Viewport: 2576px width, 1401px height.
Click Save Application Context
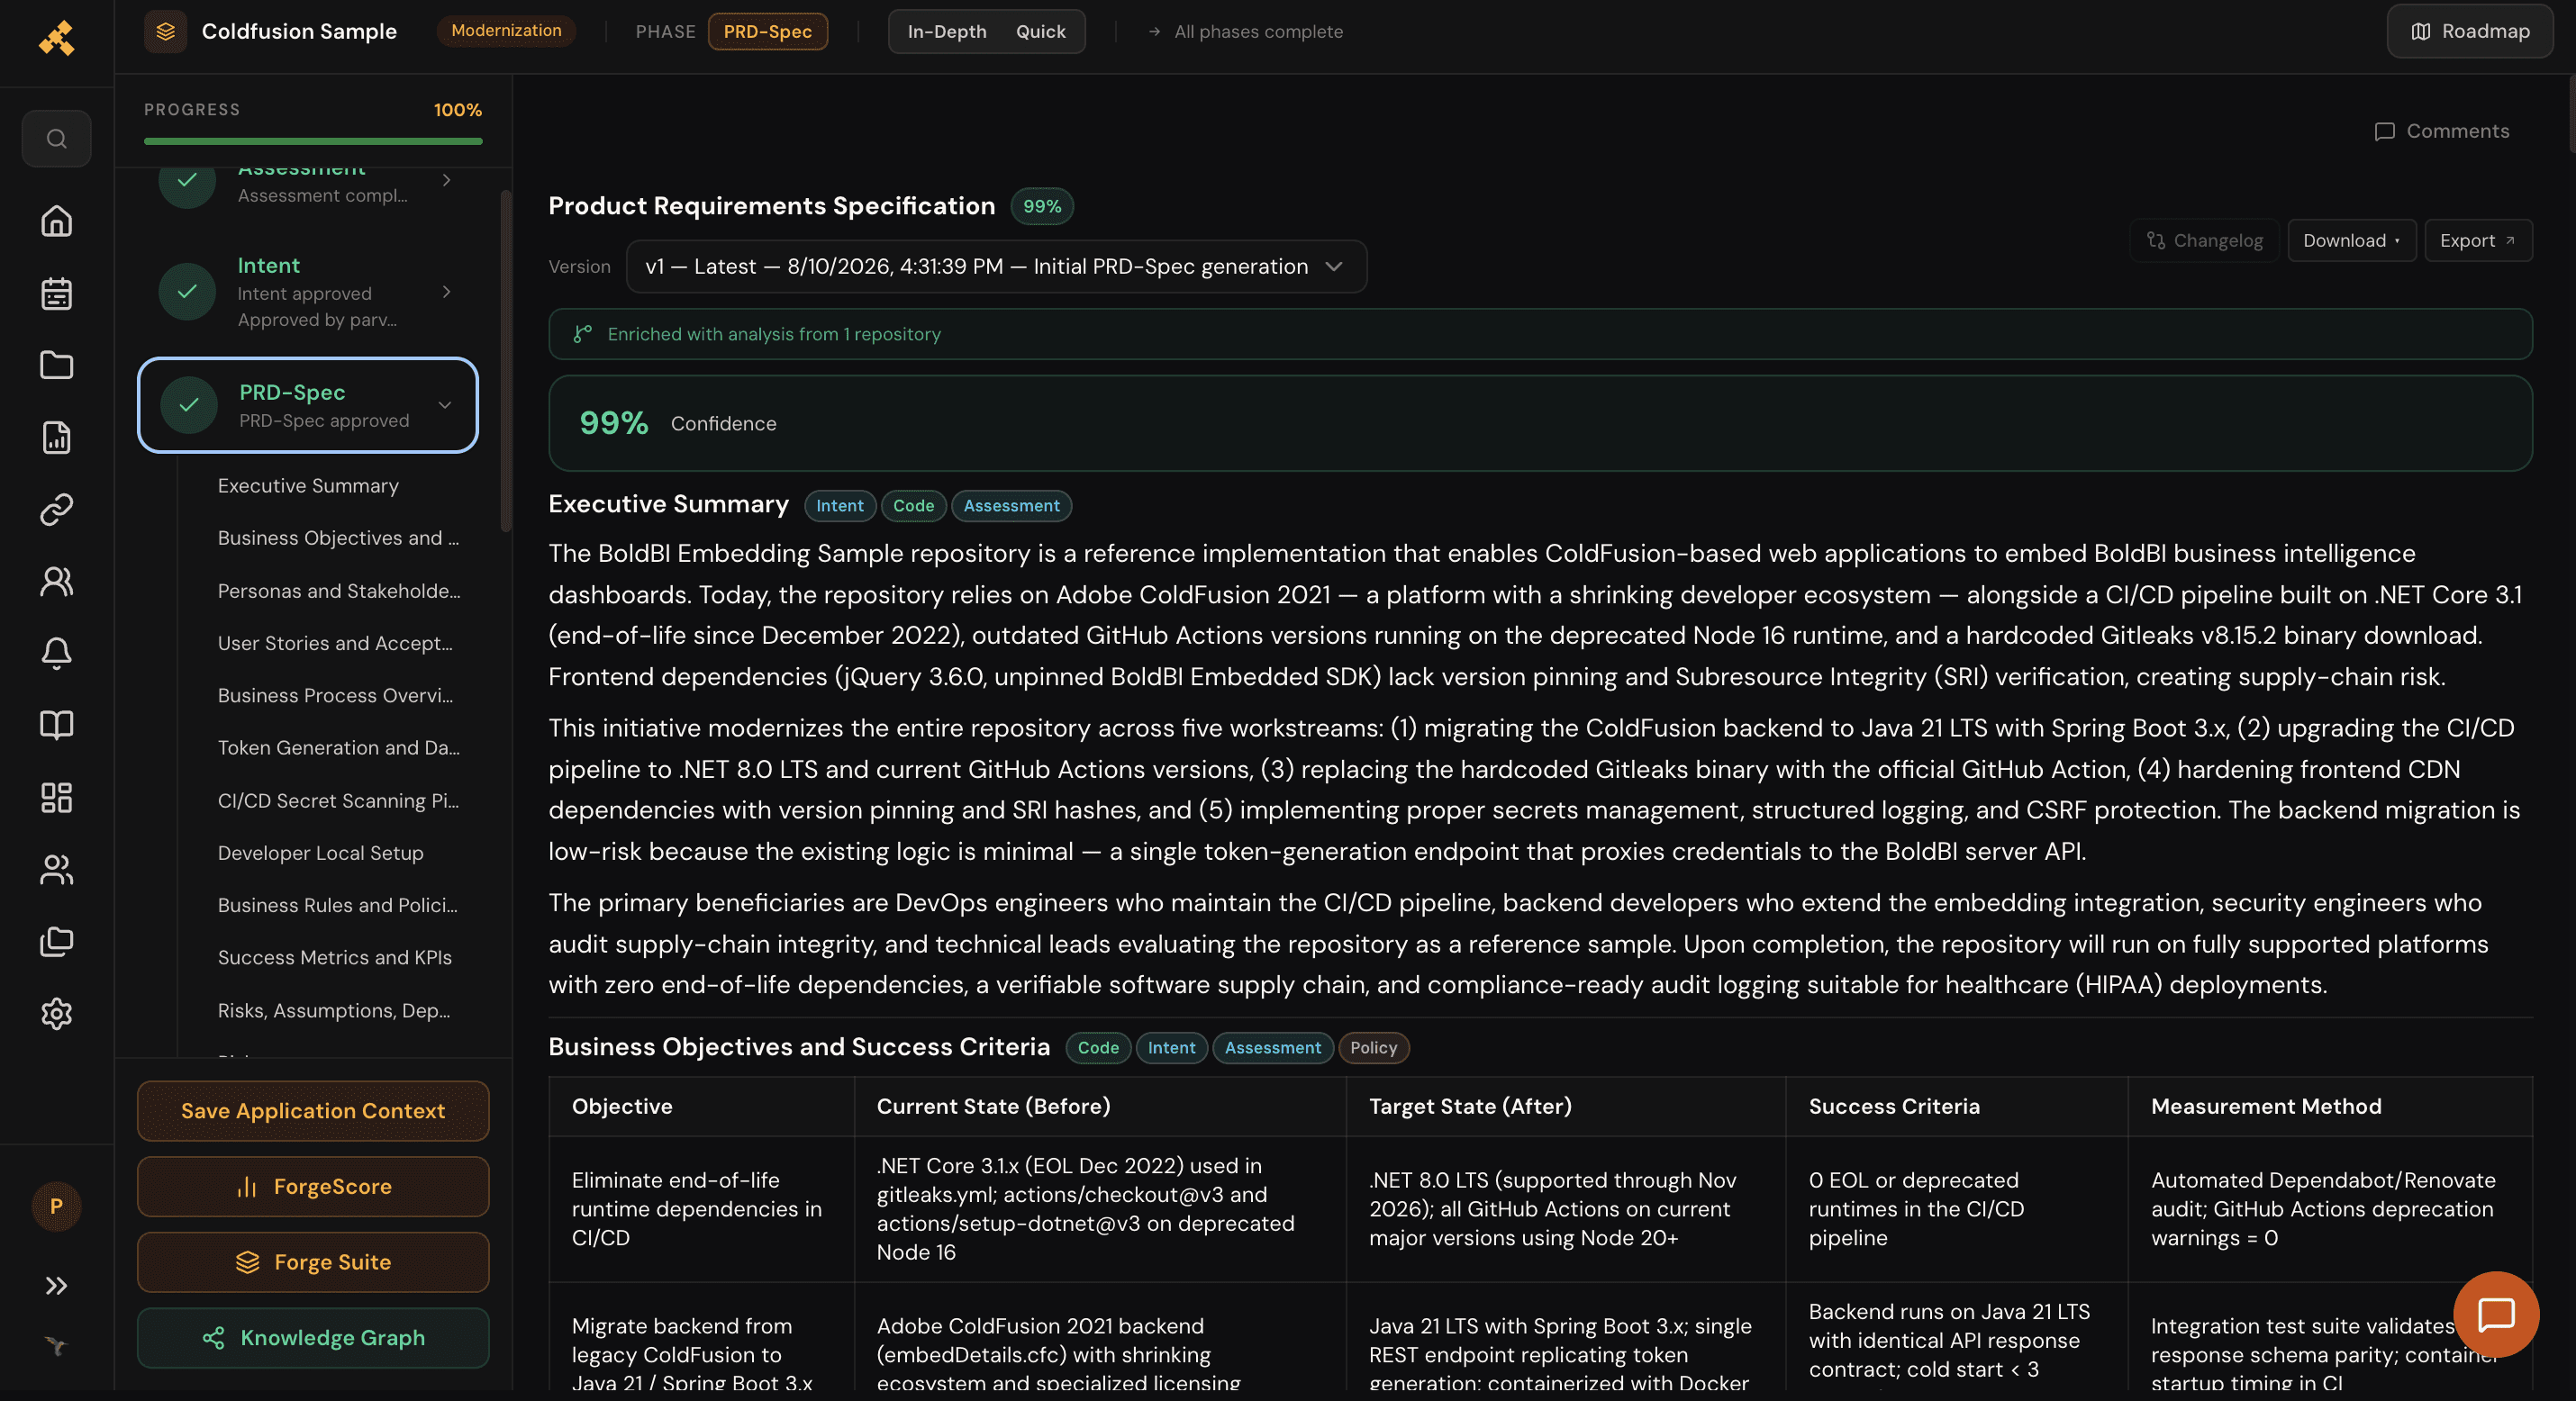tap(313, 1110)
